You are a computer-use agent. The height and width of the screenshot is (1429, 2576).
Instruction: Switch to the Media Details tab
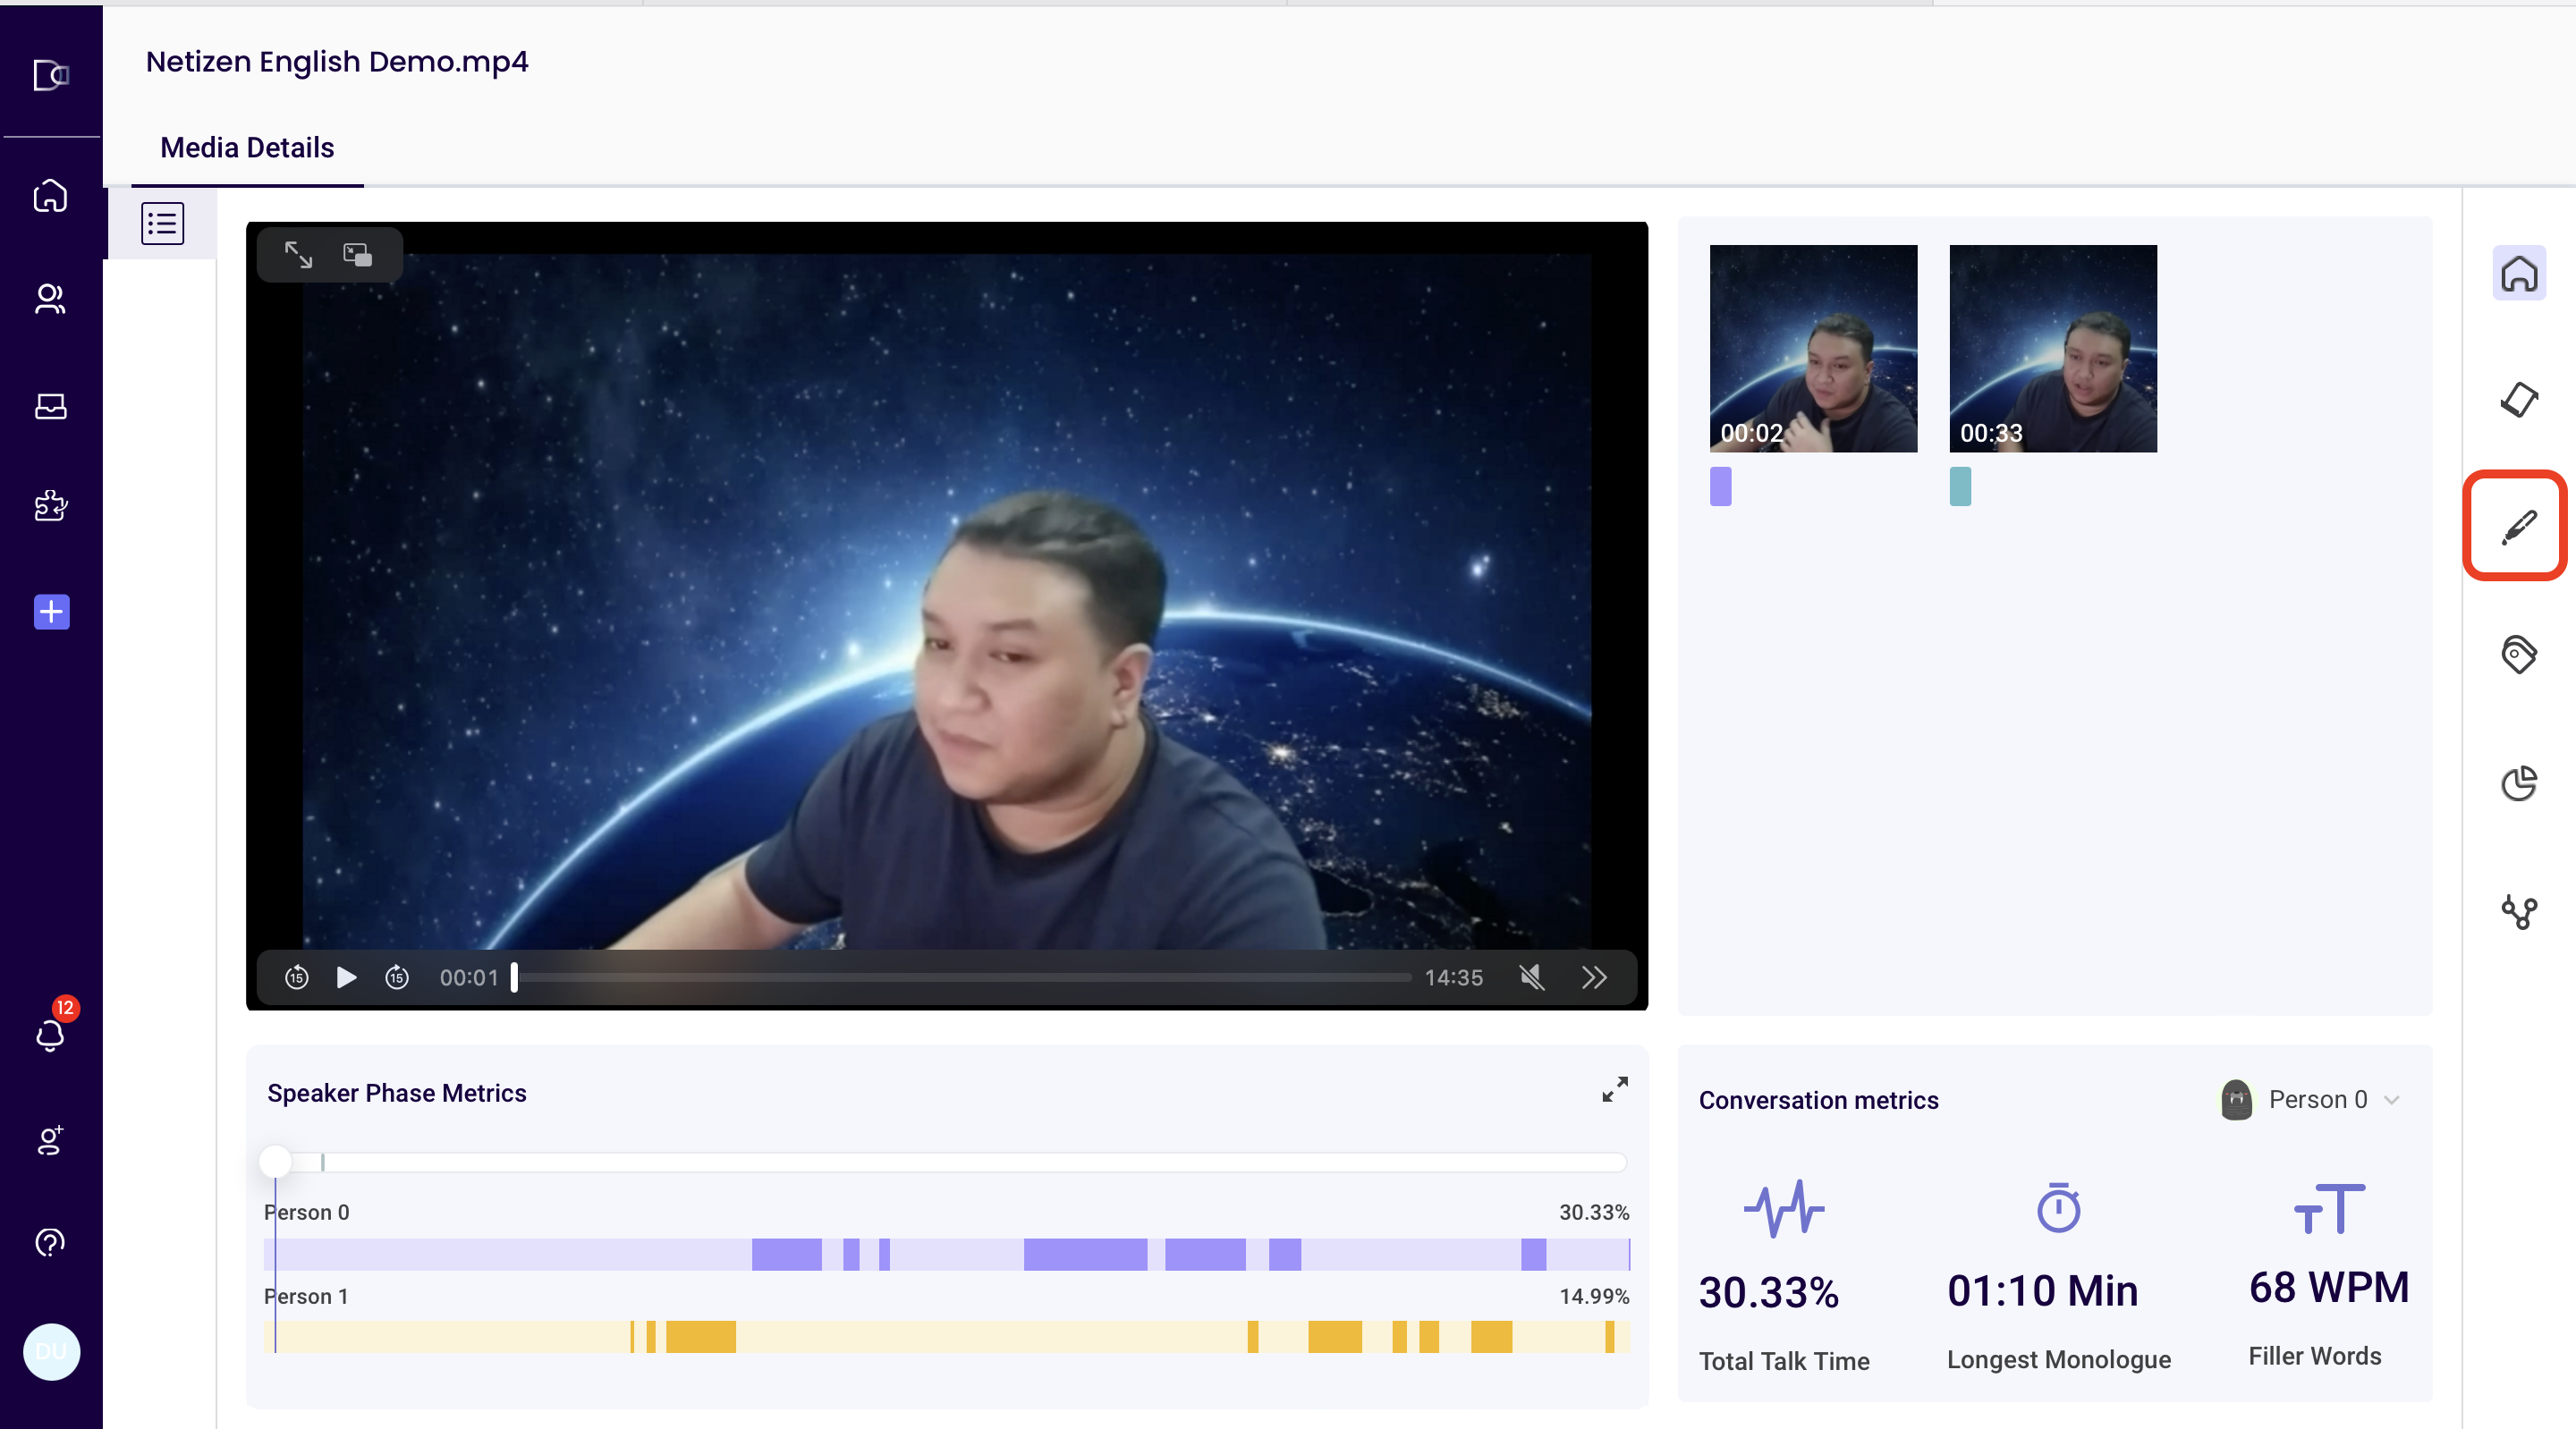[x=246, y=147]
